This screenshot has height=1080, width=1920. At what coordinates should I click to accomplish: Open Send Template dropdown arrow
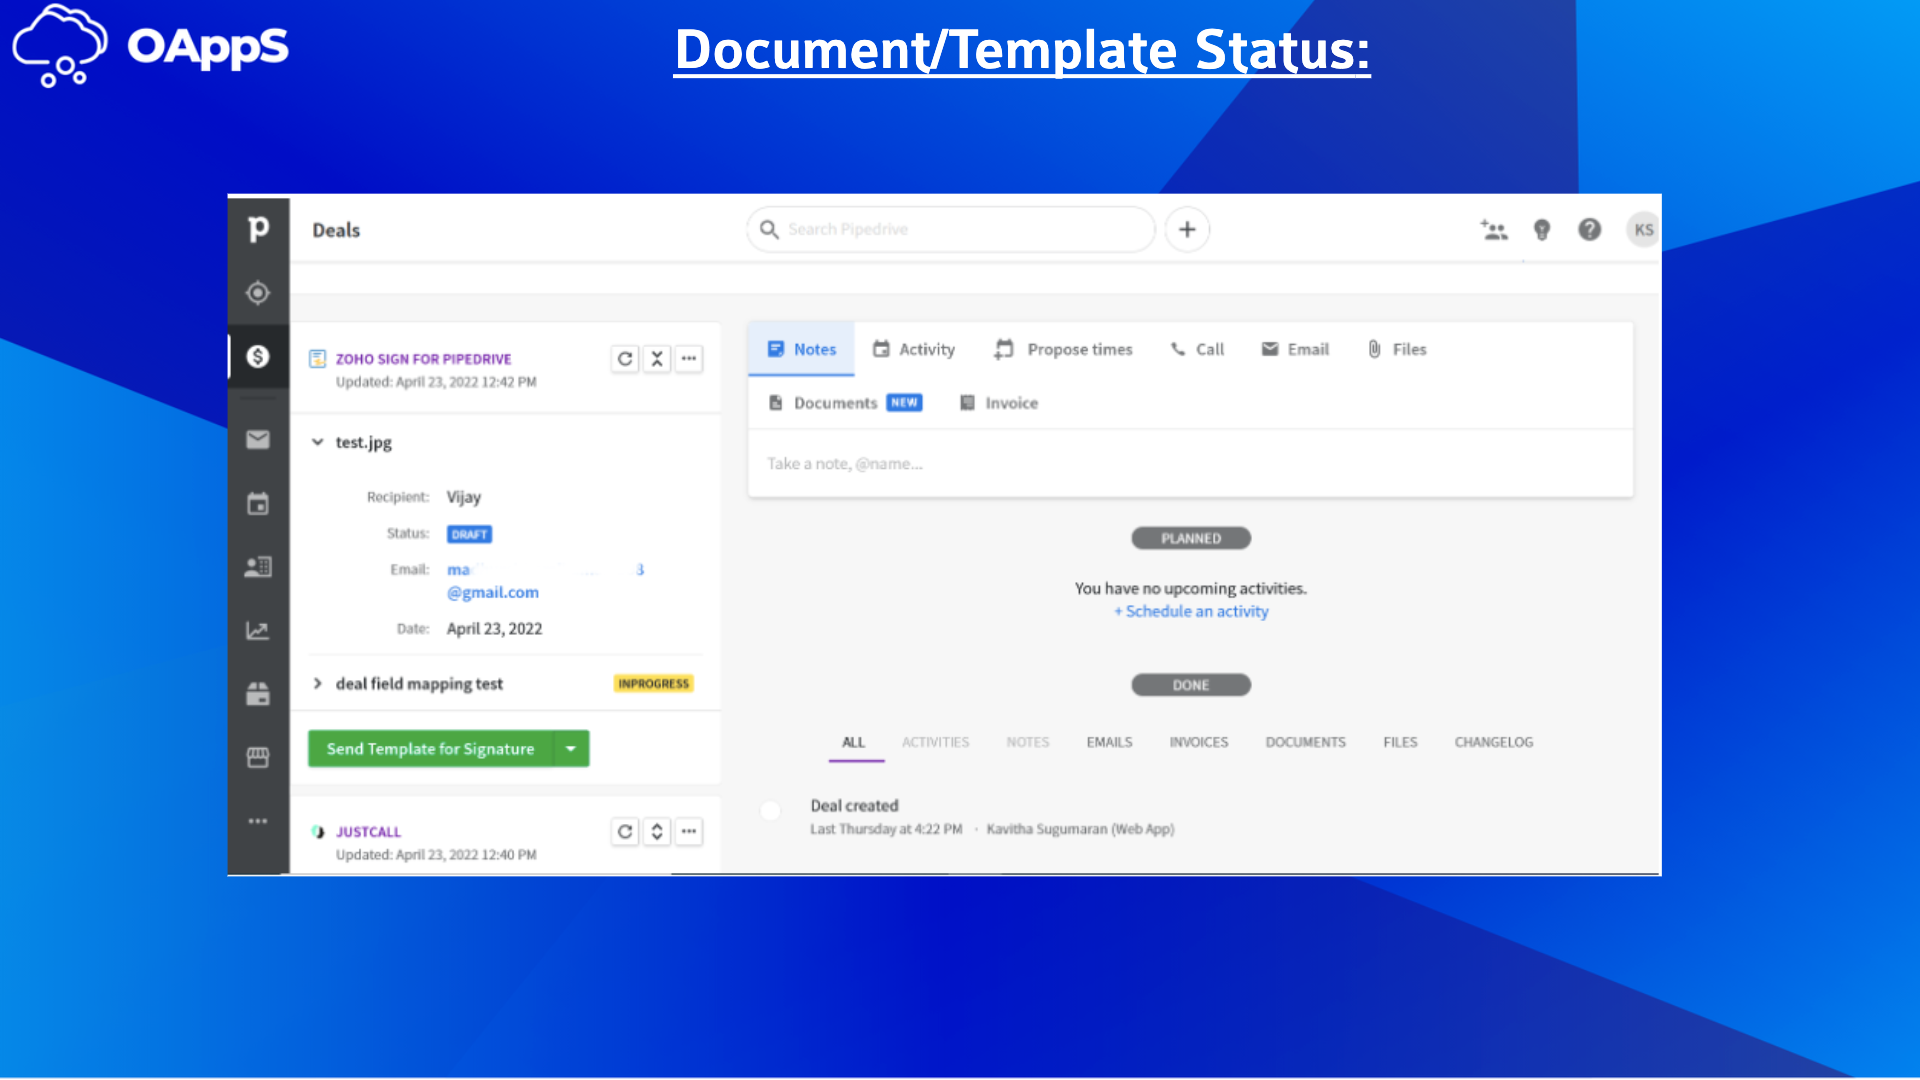point(571,749)
